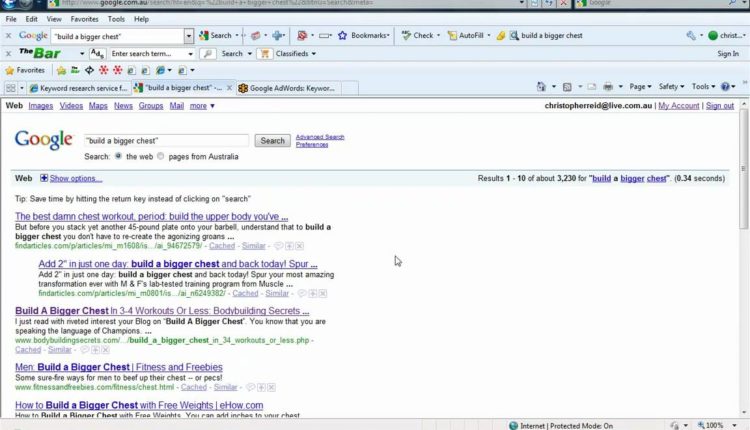Click the popup blocker icon in Google toolbar
The height and width of the screenshot is (430, 750).
tap(302, 35)
